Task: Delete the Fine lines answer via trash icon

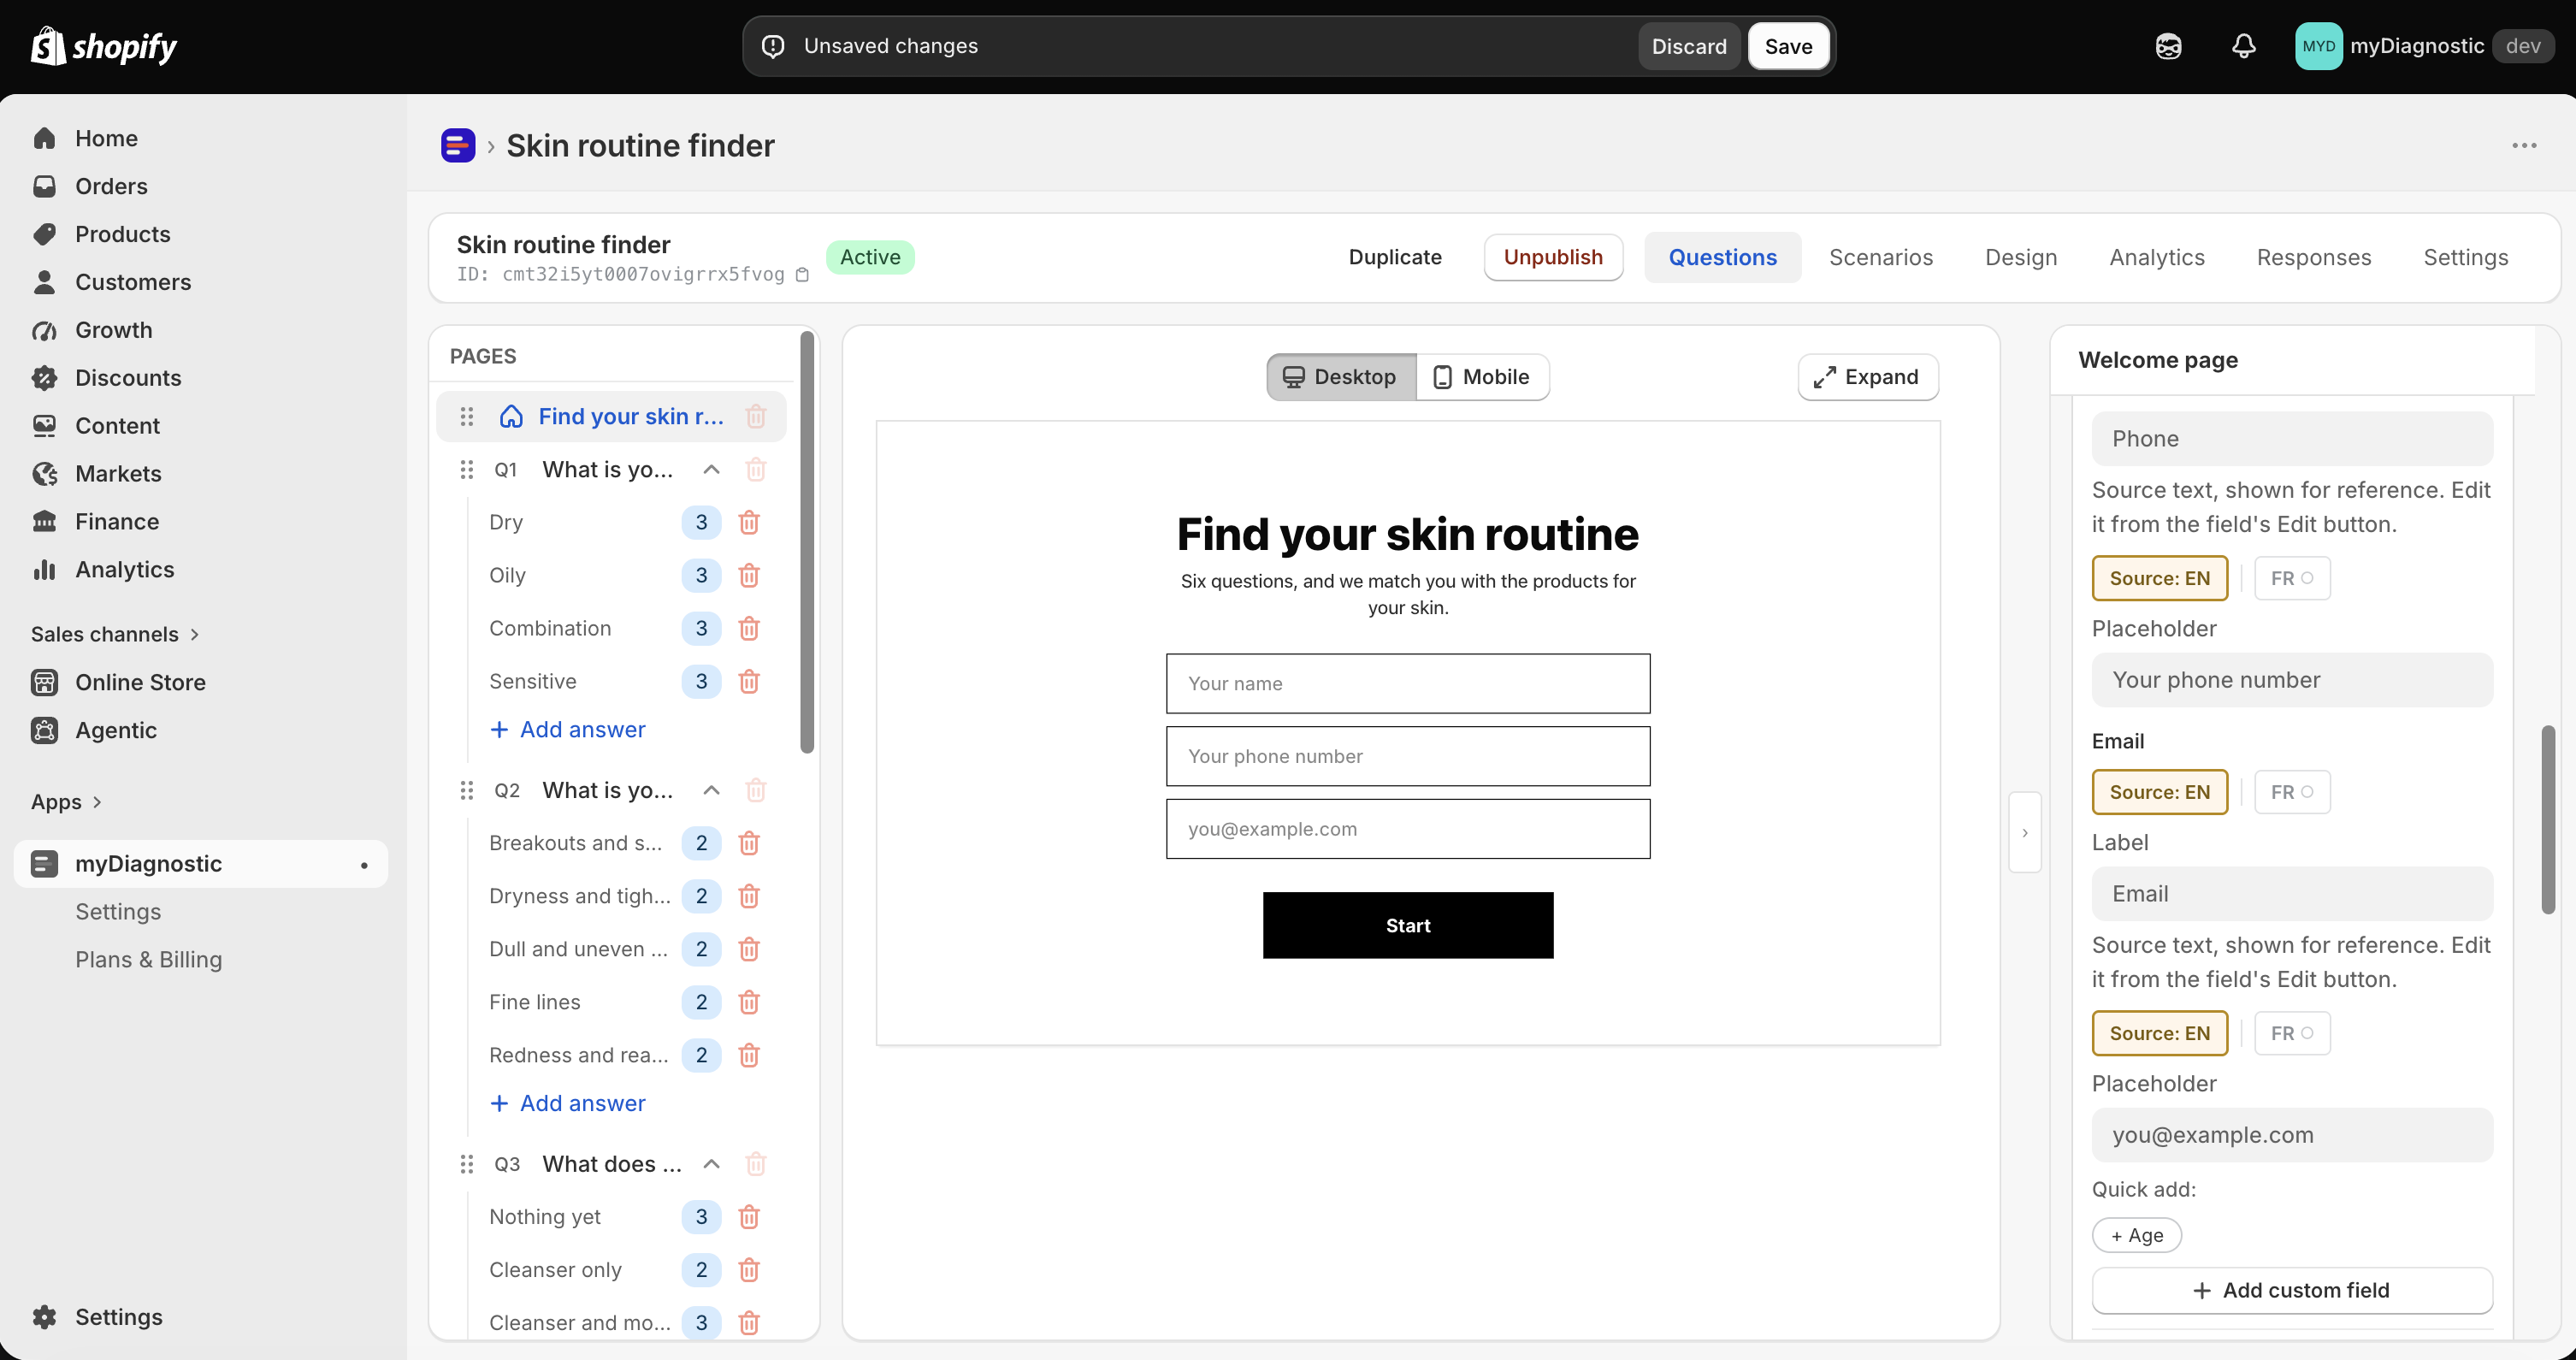Action: pyautogui.click(x=749, y=1002)
